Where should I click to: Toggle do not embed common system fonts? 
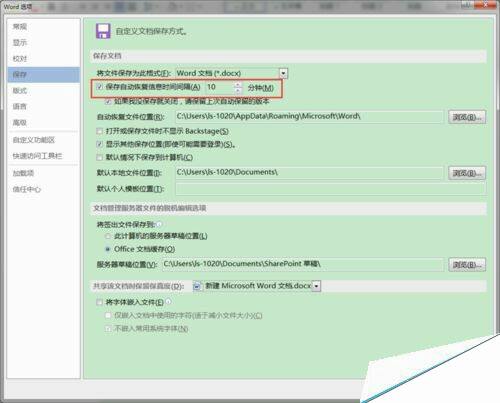point(108,329)
